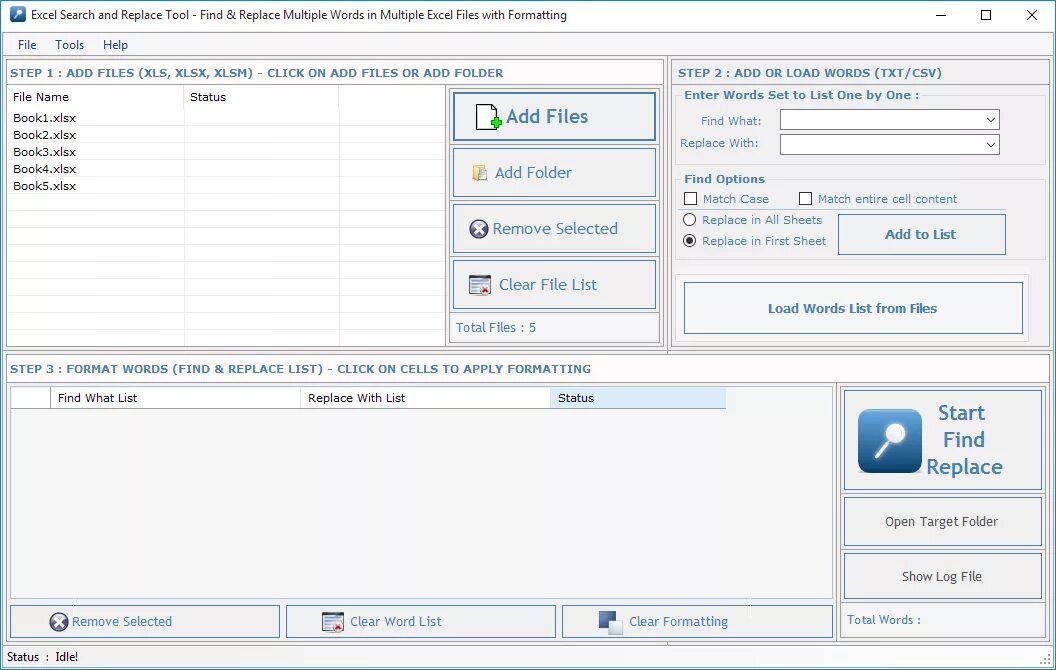Expand the Find What dropdown
The image size is (1056, 670).
[991, 120]
